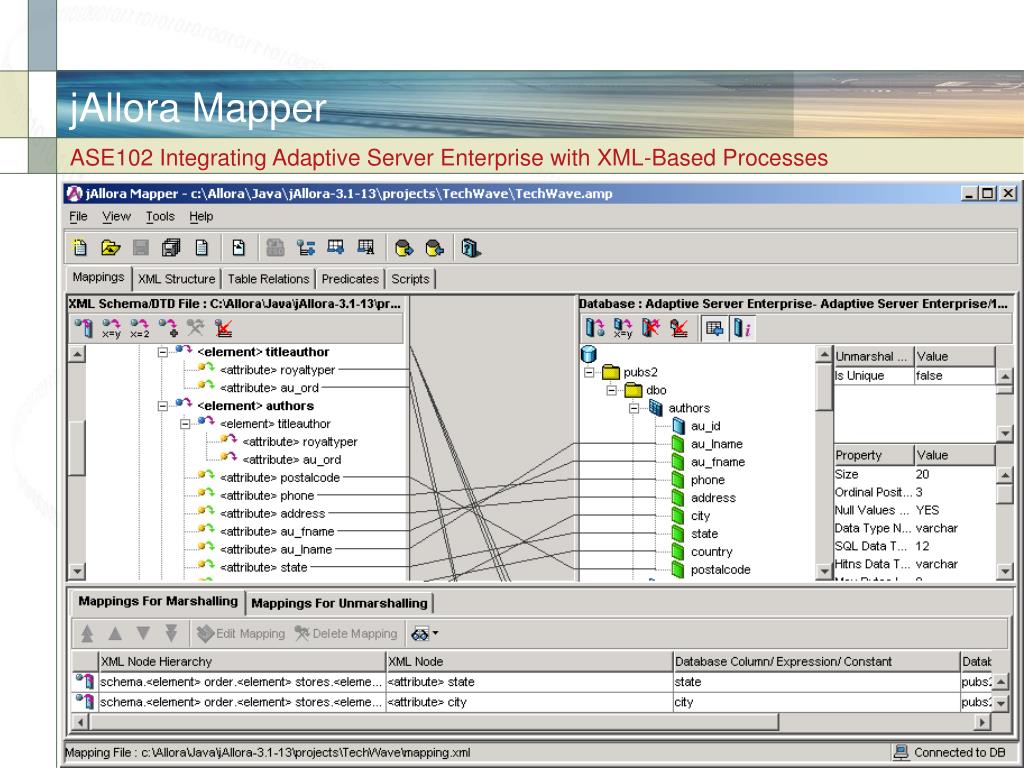Switch to the Scripts tab
The width and height of the screenshot is (1024, 768).
410,279
